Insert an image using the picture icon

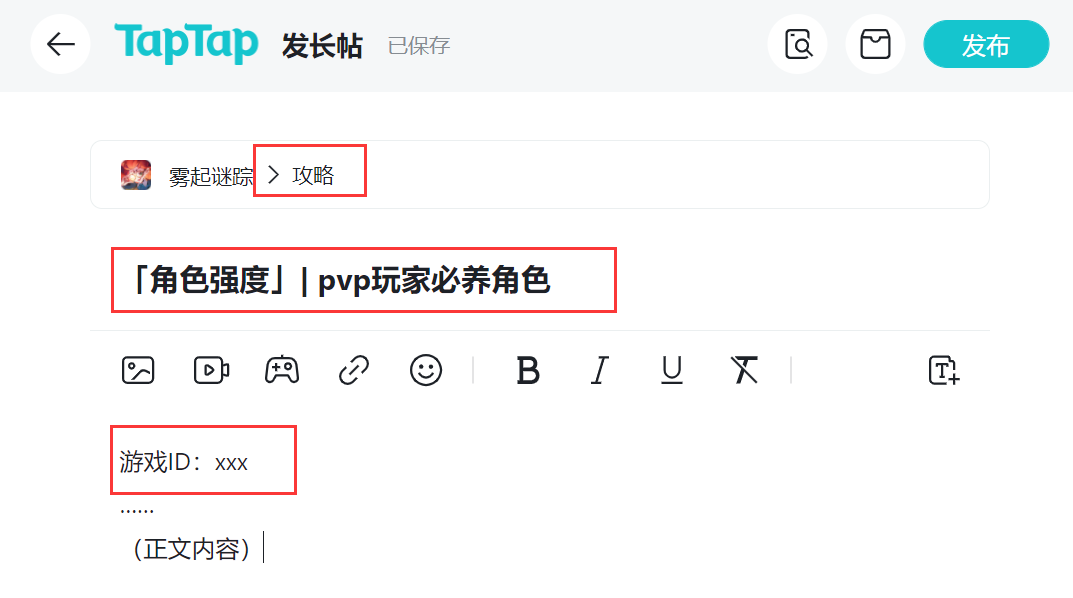click(x=138, y=370)
